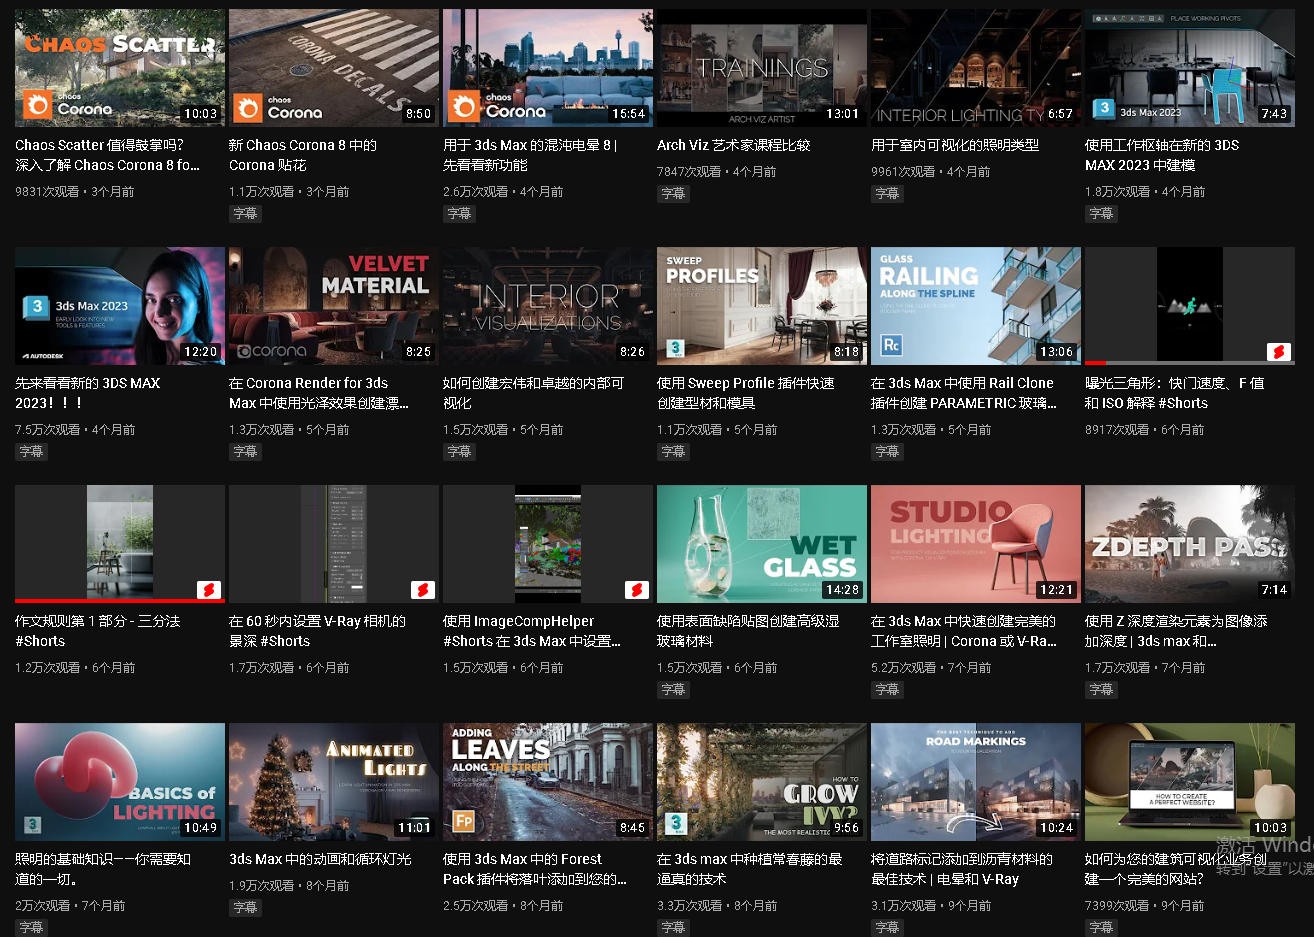Open the Velvet Material thumbnail
This screenshot has height=937, width=1314.
[x=334, y=306]
